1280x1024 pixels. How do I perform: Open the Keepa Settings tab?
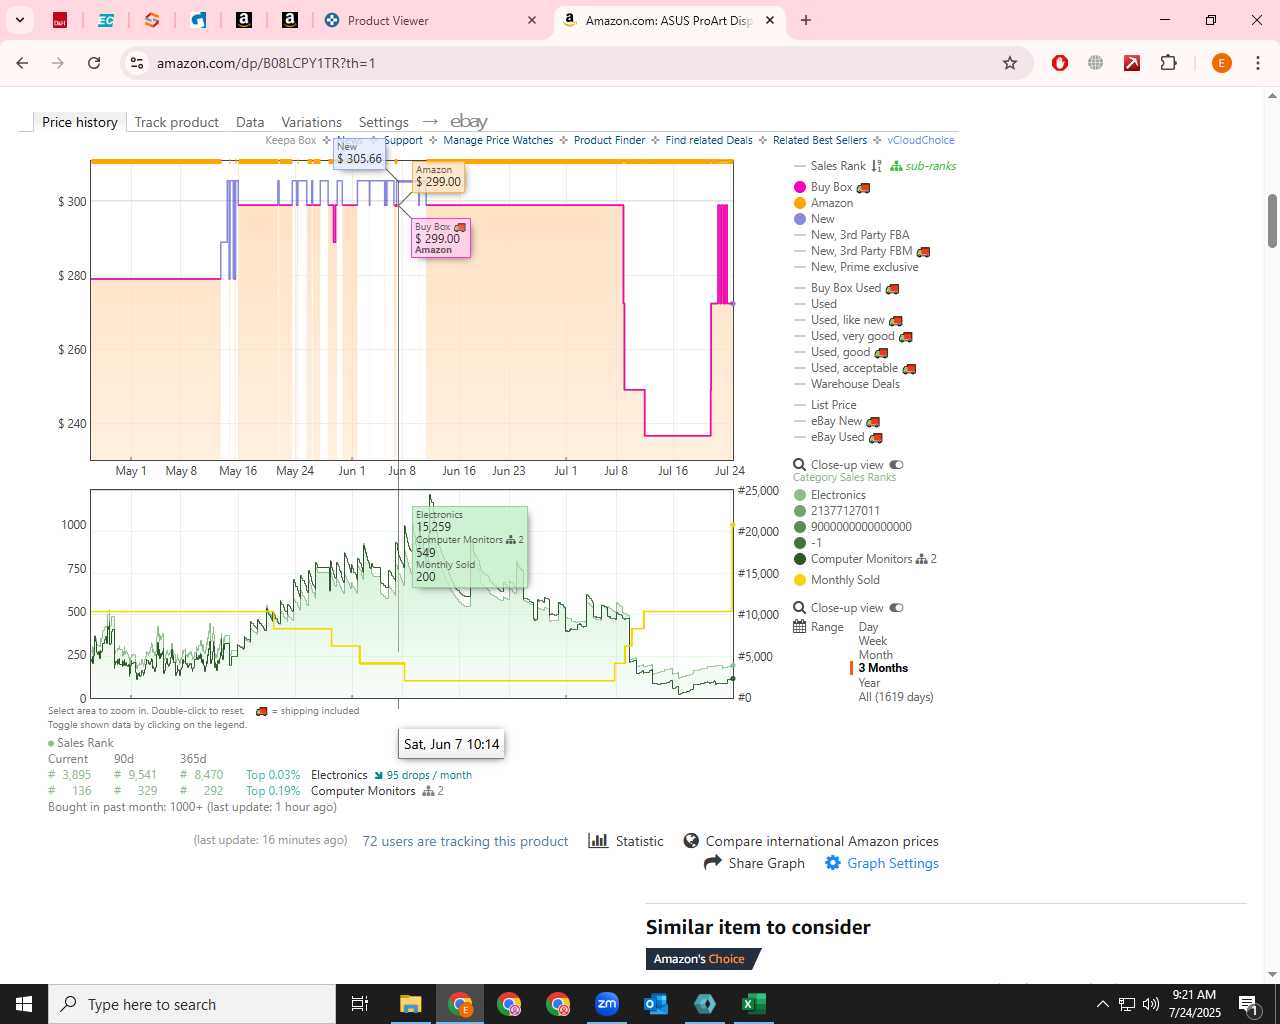tap(384, 122)
